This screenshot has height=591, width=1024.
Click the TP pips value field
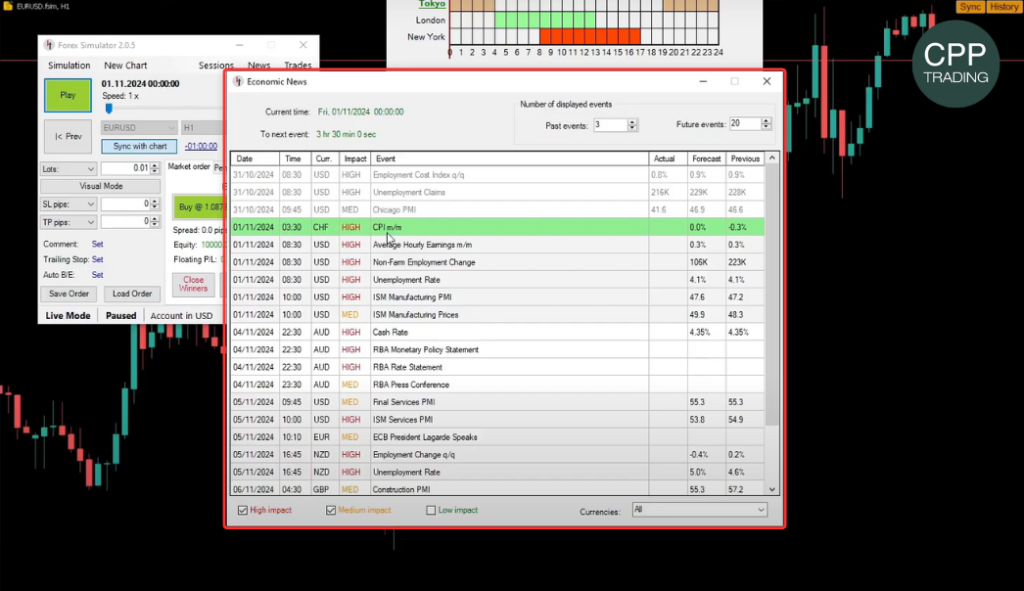125,222
